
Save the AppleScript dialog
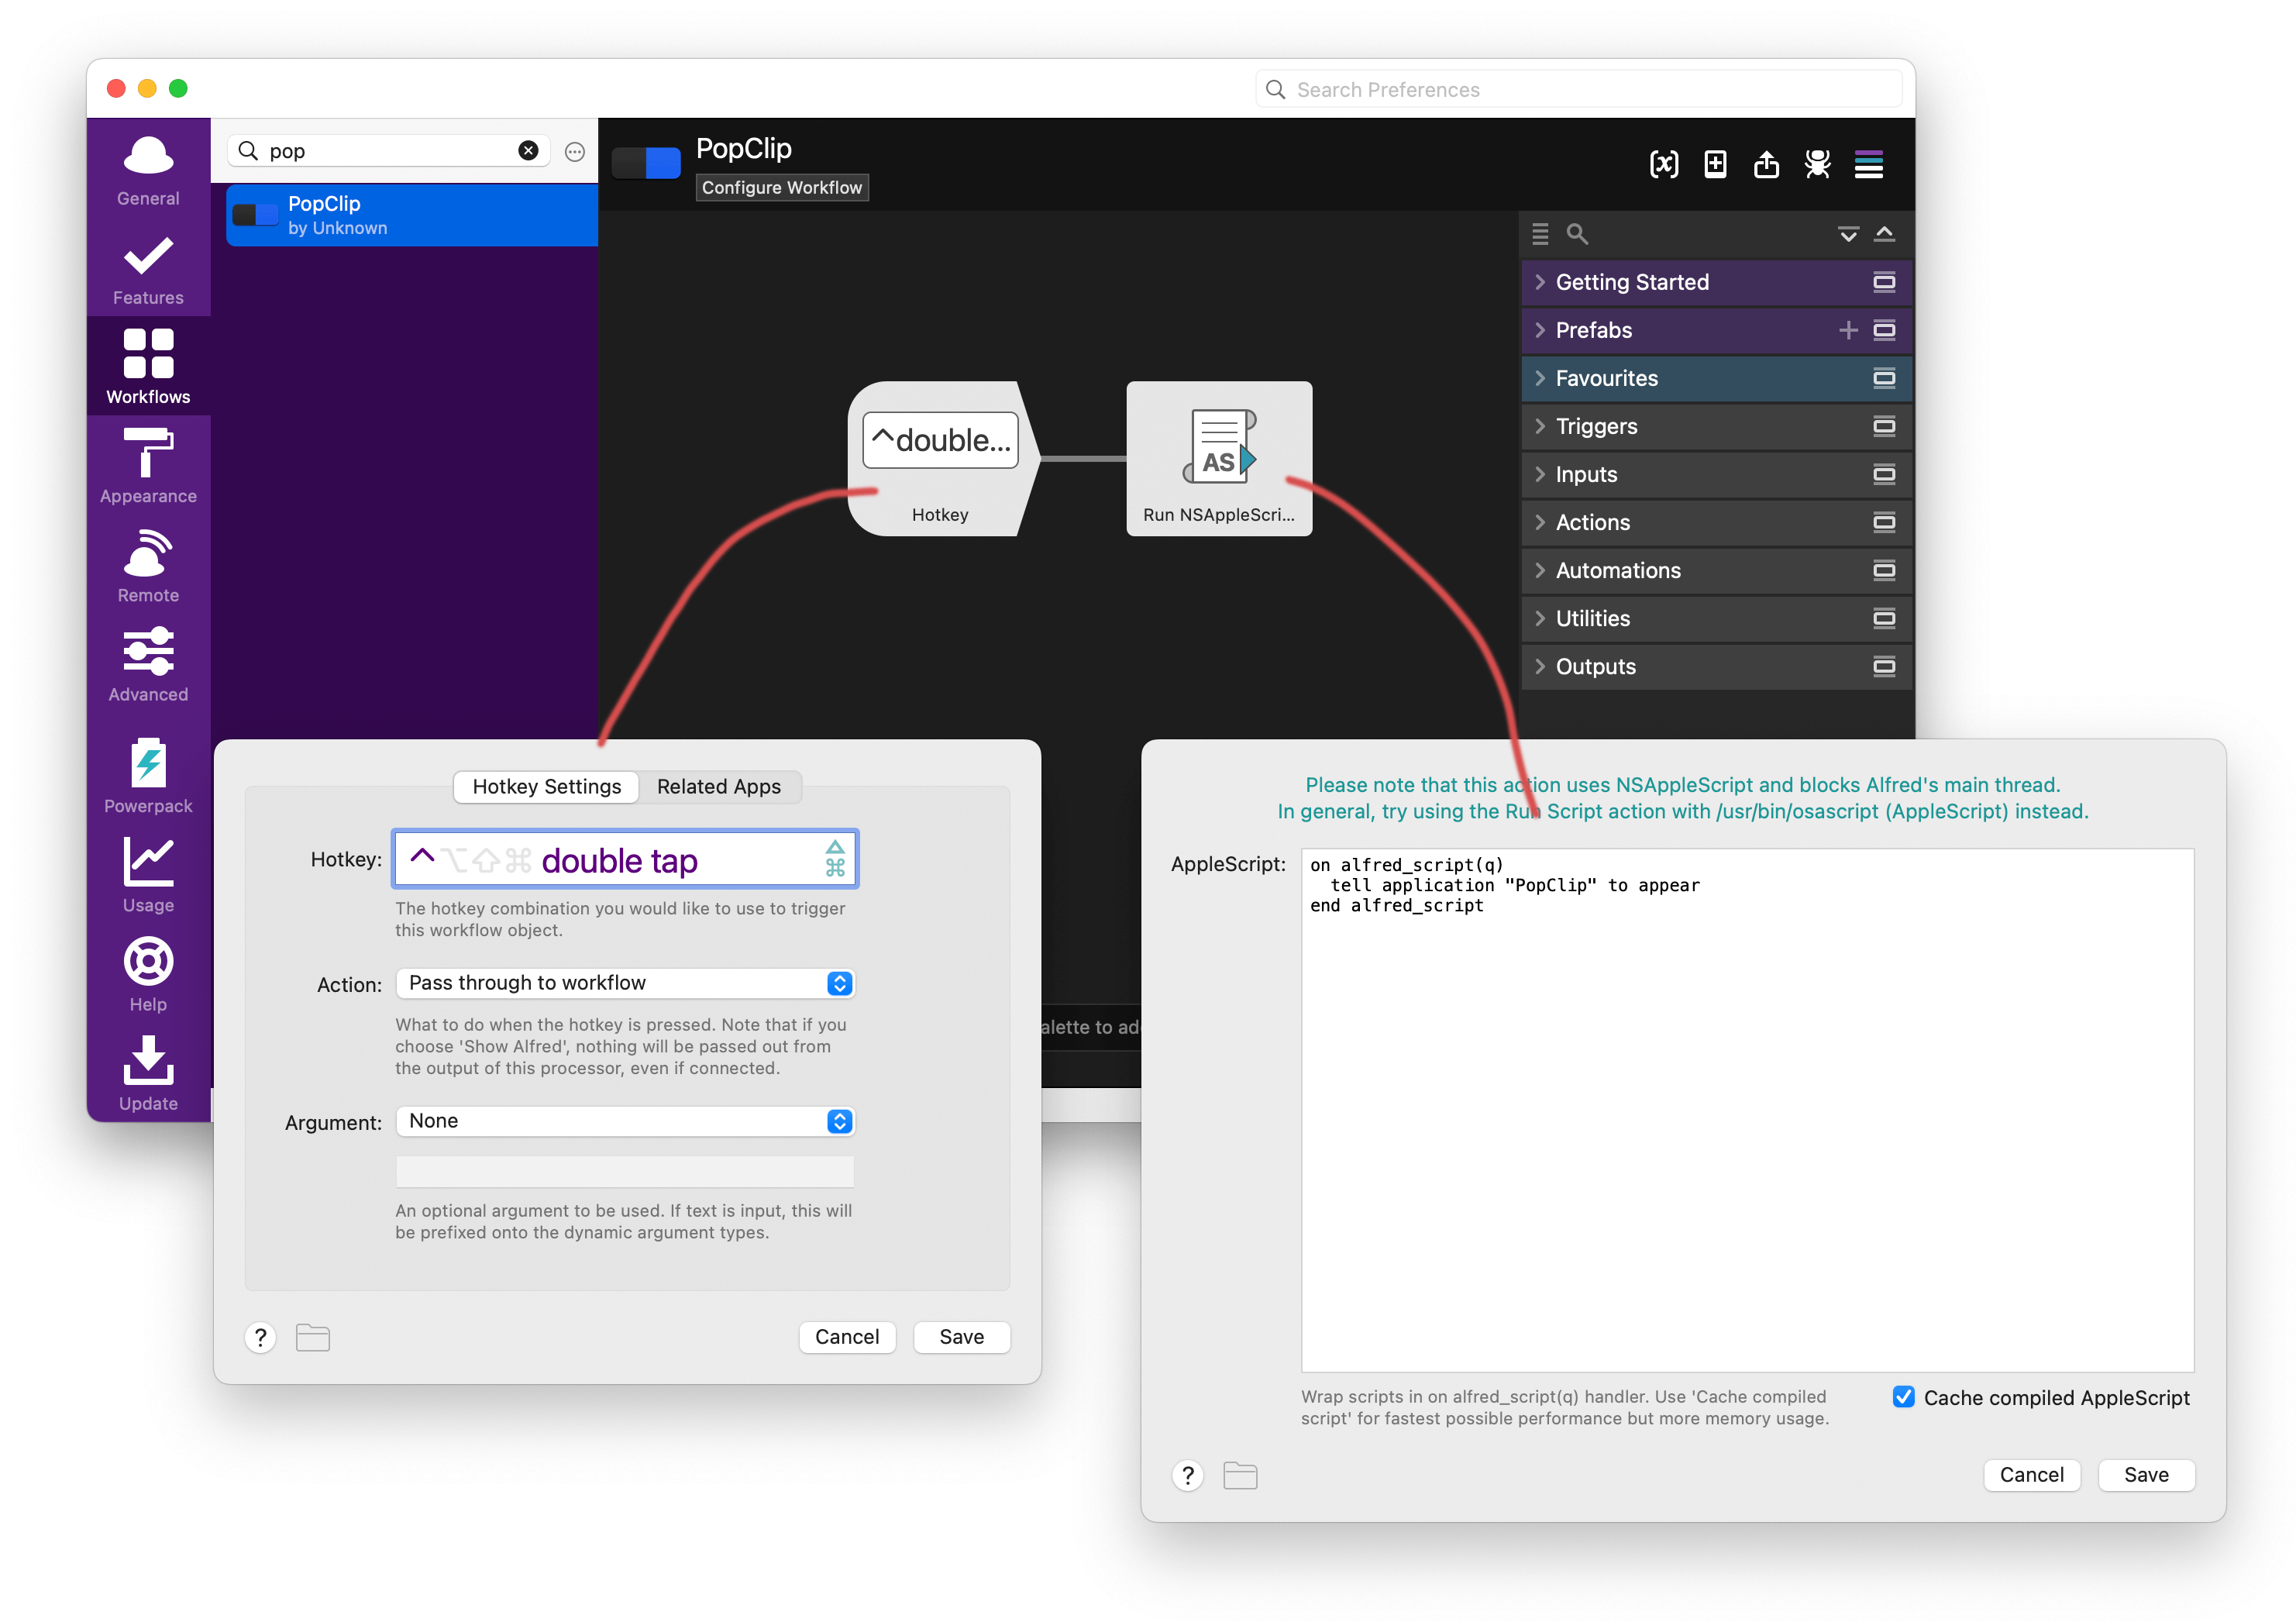pyautogui.click(x=2146, y=1475)
